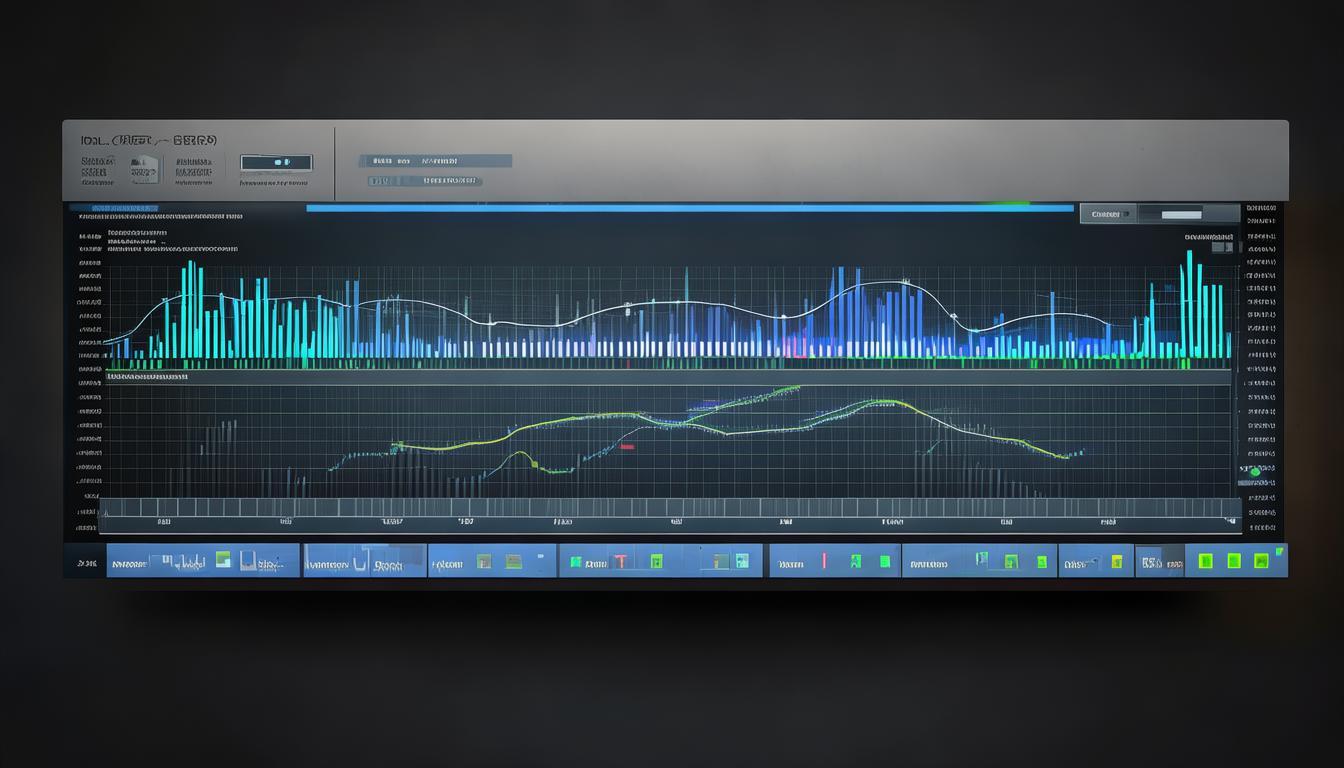Select the far-left dark tab in the bottom bar
This screenshot has height=768, width=1344.
pyautogui.click(x=85, y=564)
